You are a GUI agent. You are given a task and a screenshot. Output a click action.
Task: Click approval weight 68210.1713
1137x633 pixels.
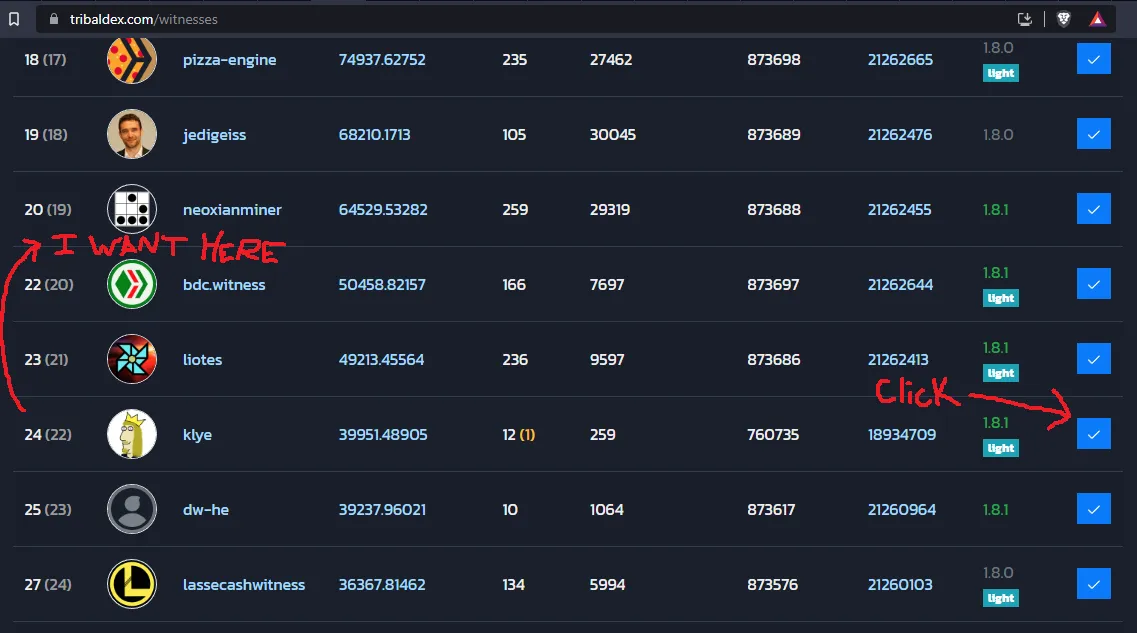pos(374,134)
